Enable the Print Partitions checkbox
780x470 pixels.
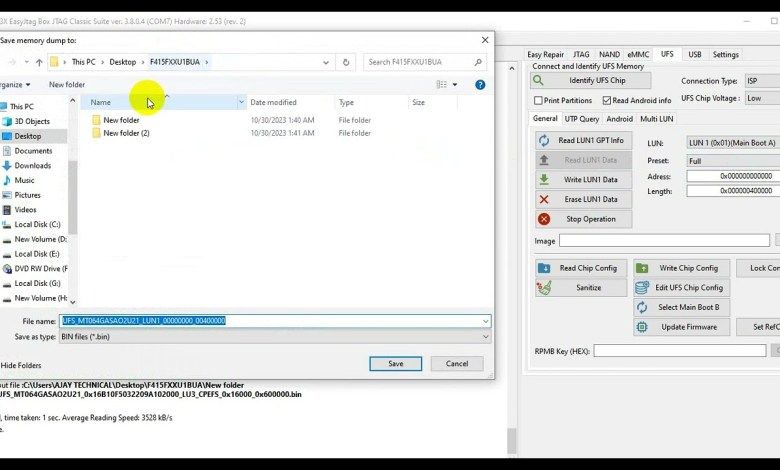[x=539, y=100]
